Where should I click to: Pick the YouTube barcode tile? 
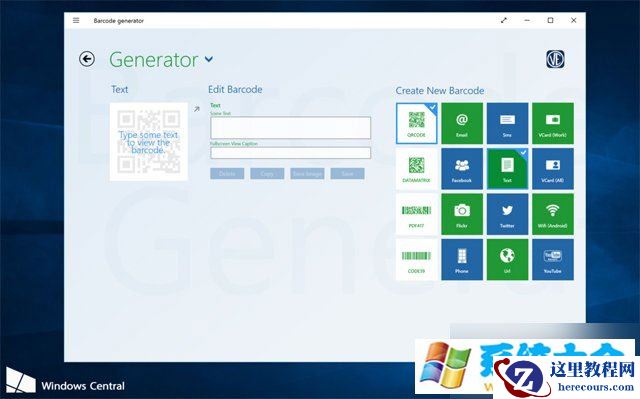point(553,259)
